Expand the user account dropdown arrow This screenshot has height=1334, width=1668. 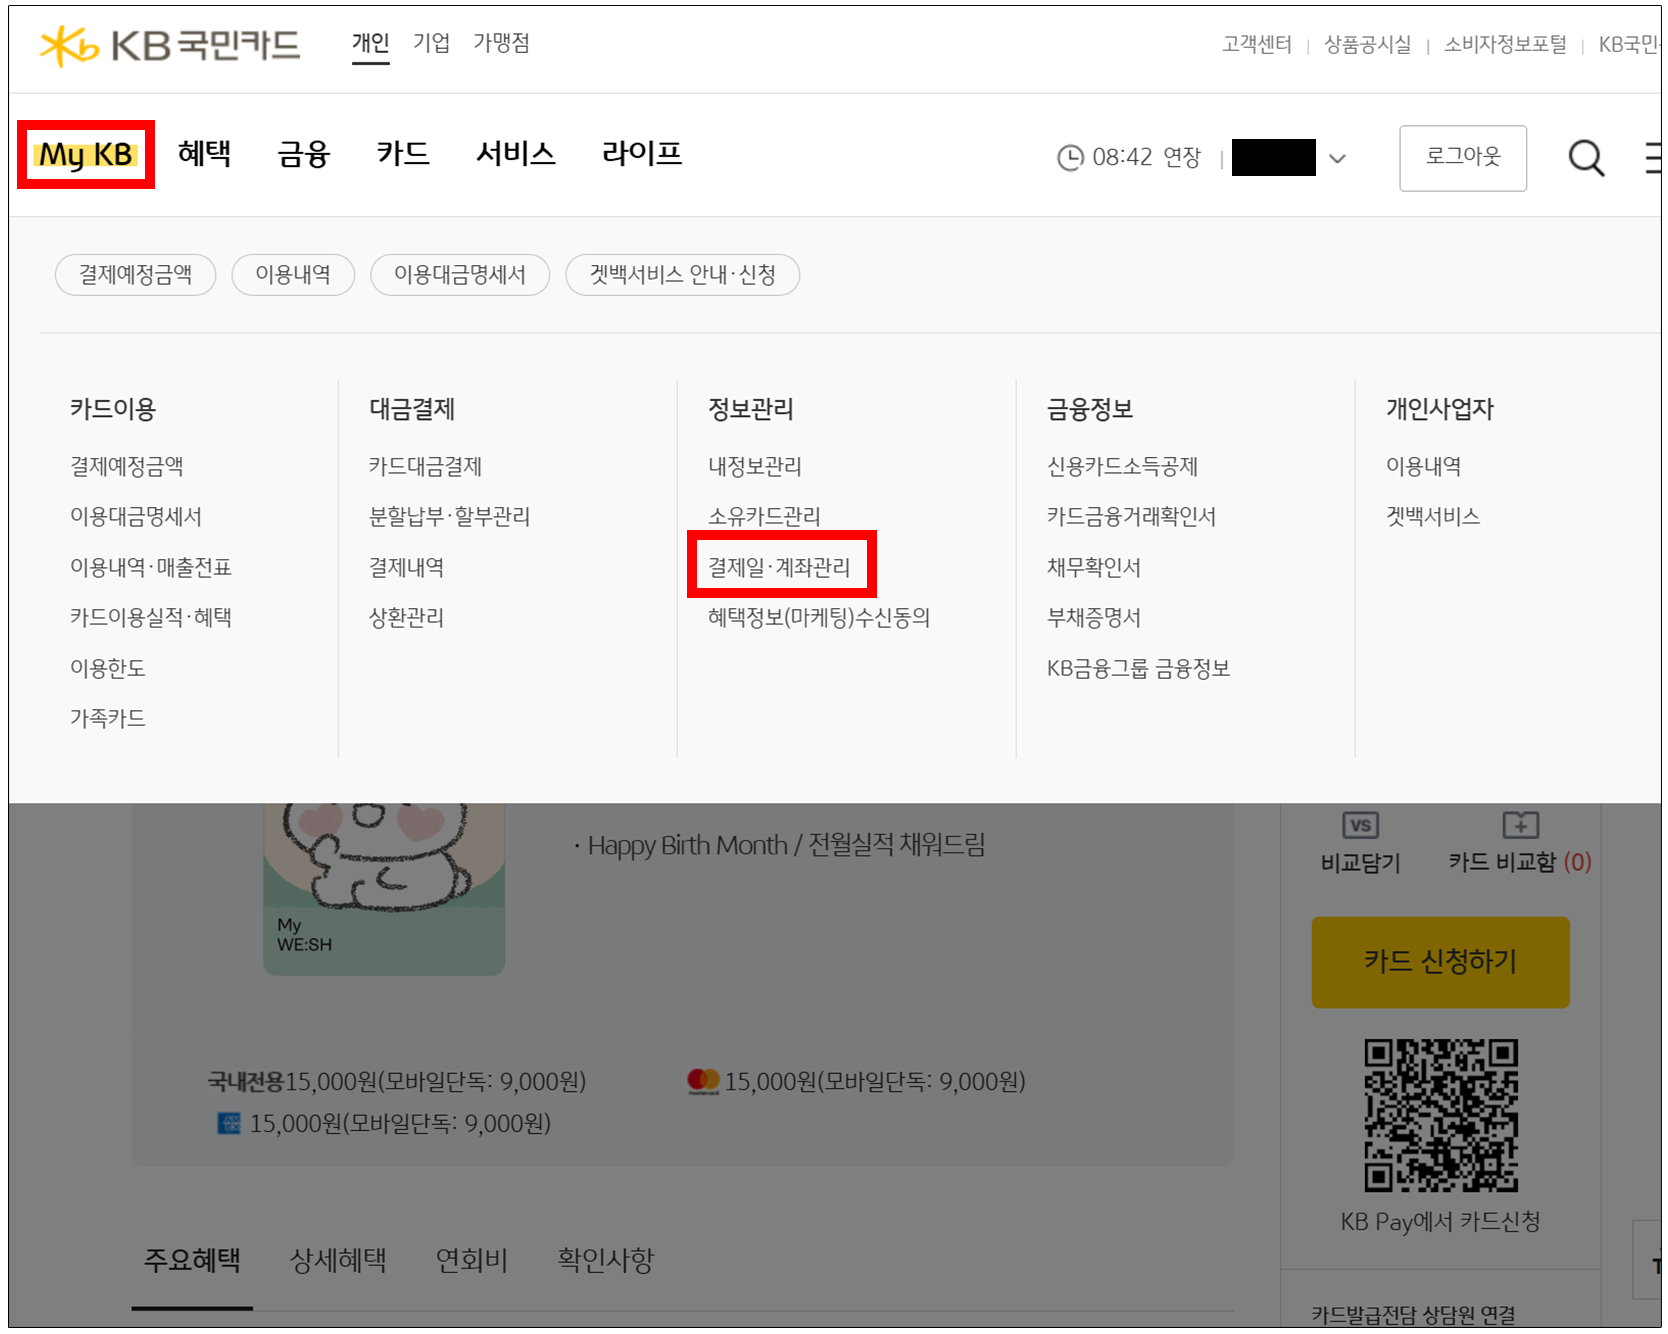click(x=1337, y=159)
